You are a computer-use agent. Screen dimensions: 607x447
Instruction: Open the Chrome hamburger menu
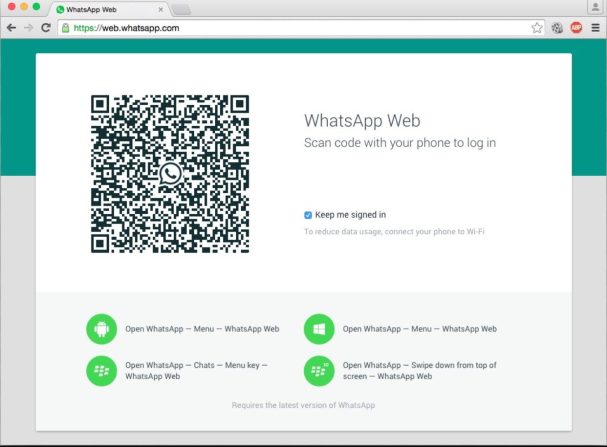596,28
